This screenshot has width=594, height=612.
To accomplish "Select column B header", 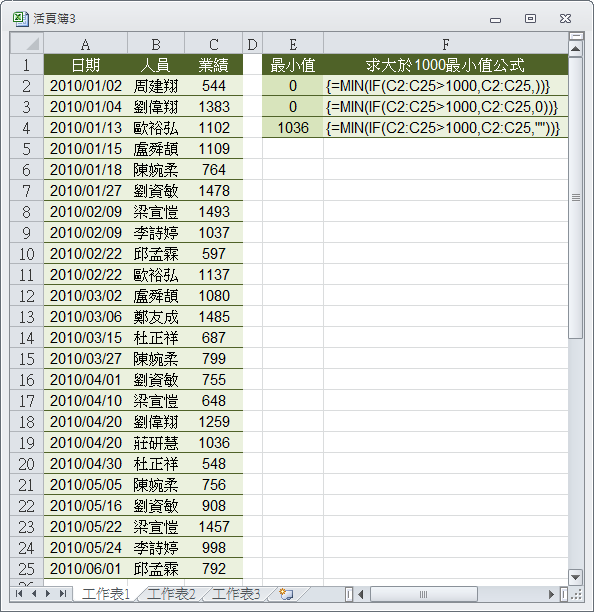I will coord(156,44).
